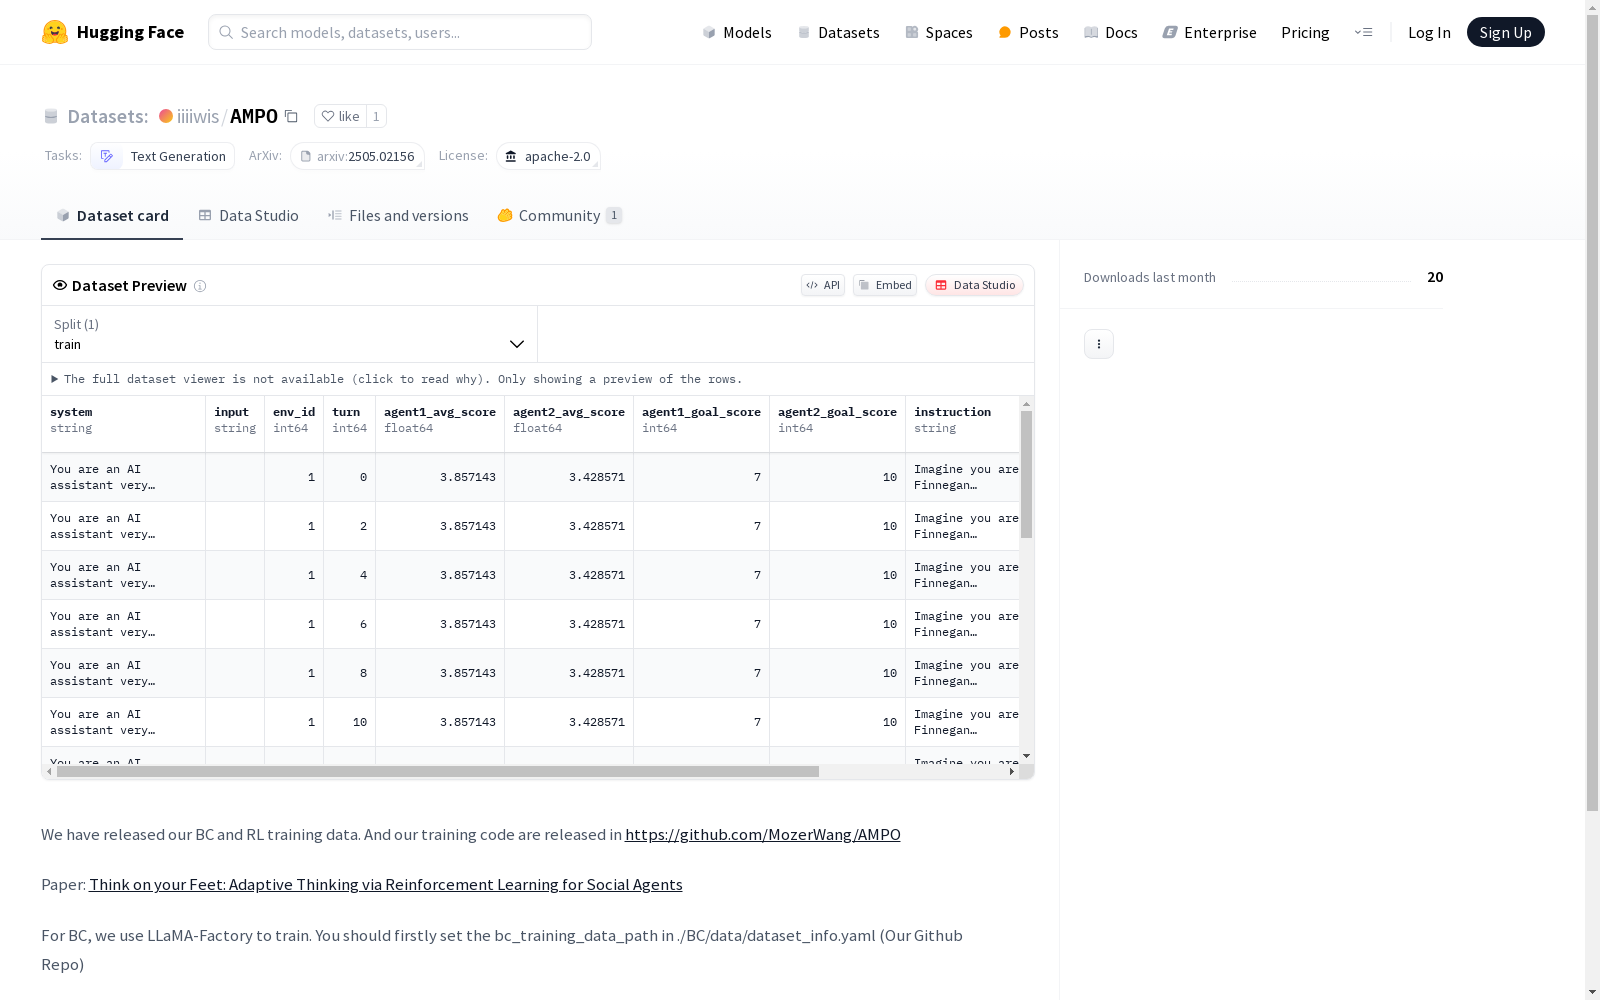1600x1000 pixels.
Task: Click the Hugging Face logo icon
Action: [x=55, y=32]
